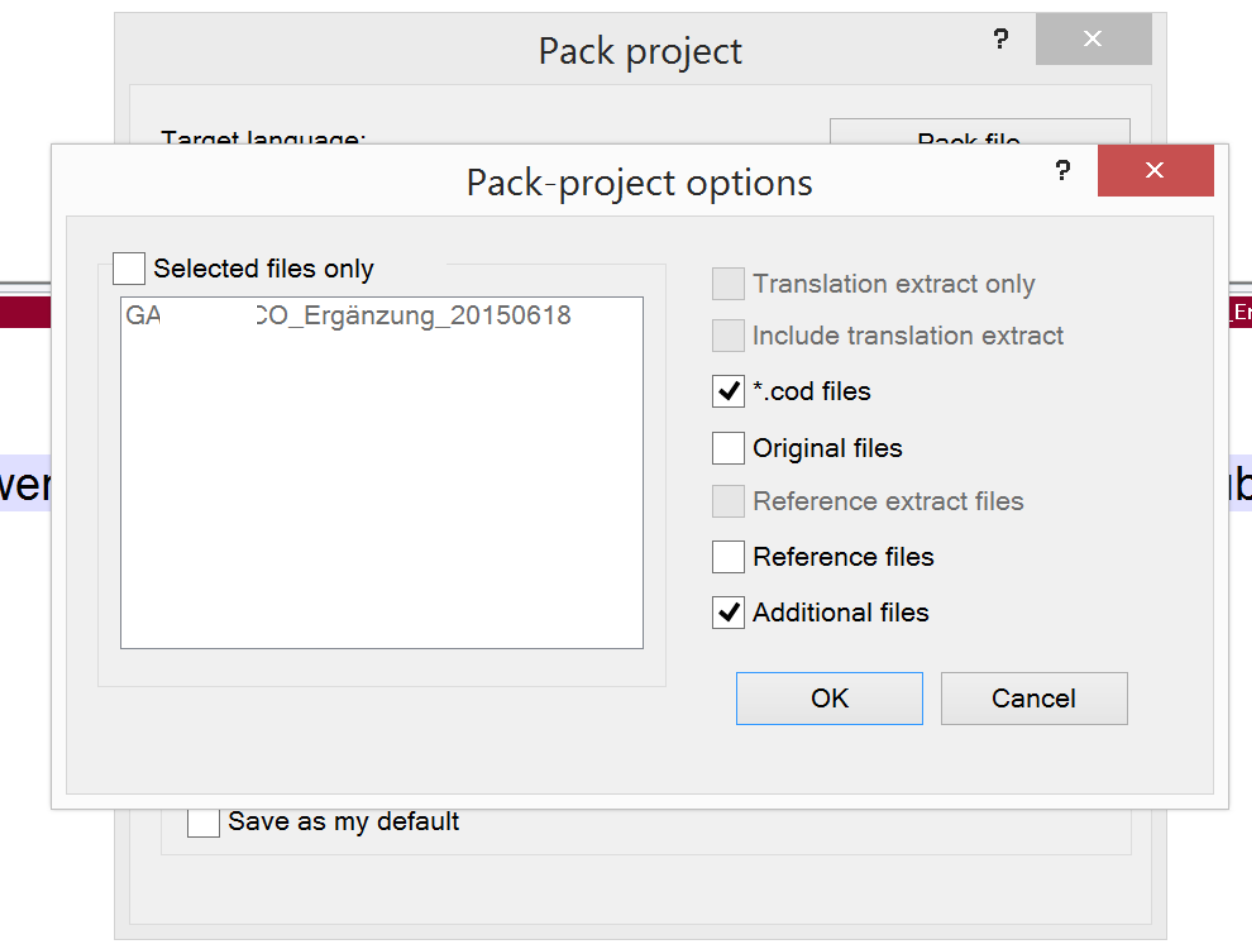Disable the Additional files checkbox
The height and width of the screenshot is (950, 1252).
pyautogui.click(x=728, y=612)
